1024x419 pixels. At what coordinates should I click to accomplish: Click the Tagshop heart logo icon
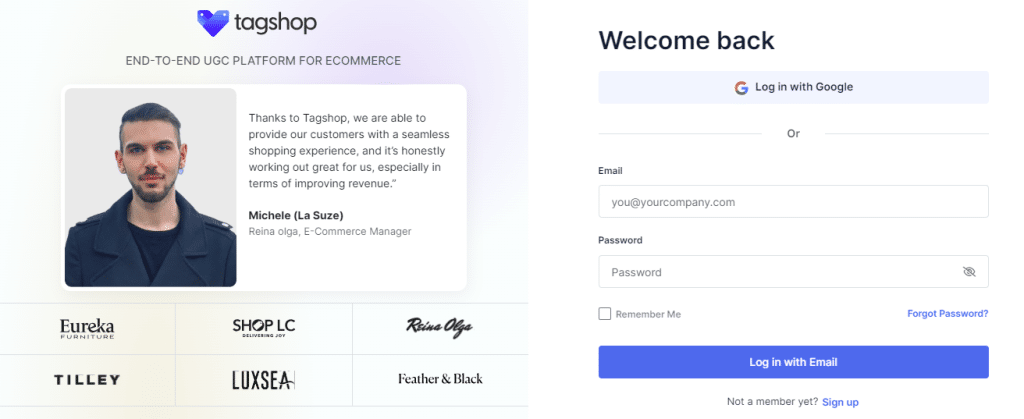tap(213, 23)
